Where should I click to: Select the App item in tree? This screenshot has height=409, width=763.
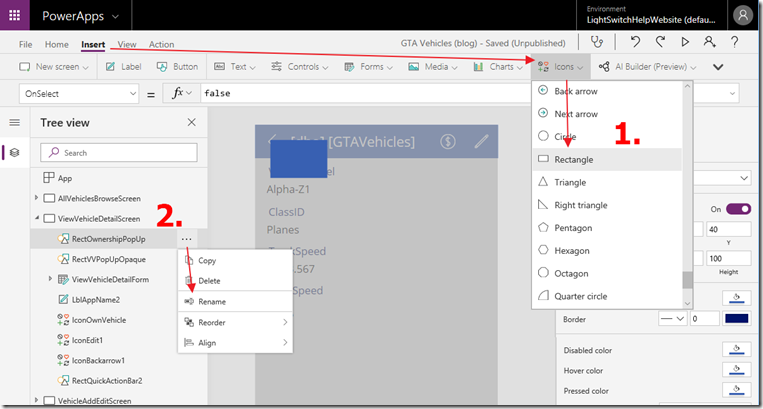tap(58, 178)
